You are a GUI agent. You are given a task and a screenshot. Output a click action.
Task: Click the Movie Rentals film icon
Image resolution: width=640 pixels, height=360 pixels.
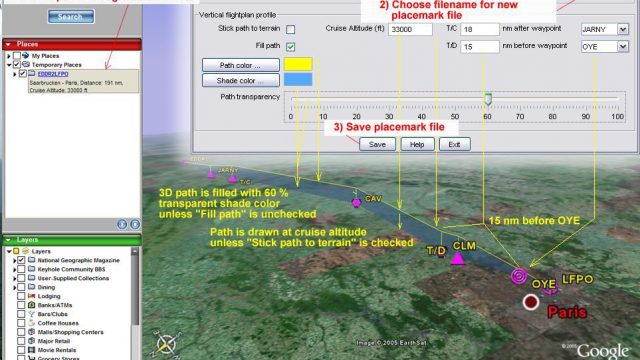pos(31,349)
